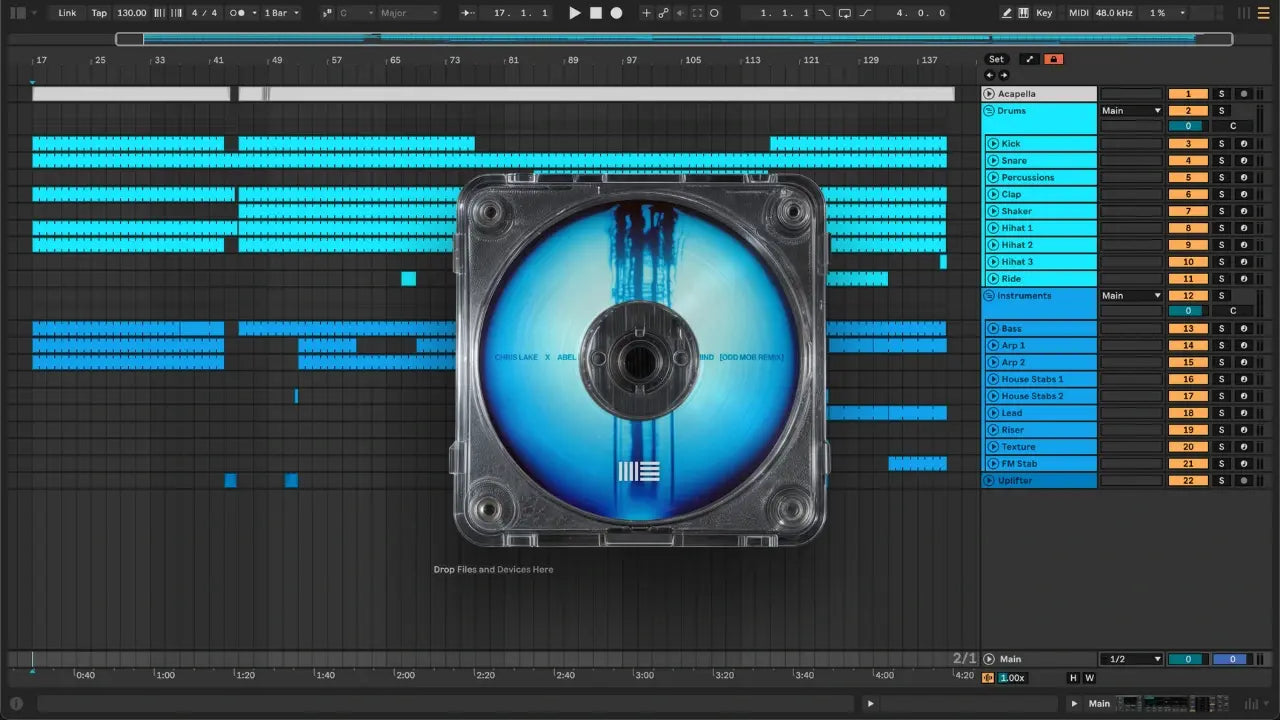Toggle the browser view icon at top left
The image size is (1280, 720).
(18, 13)
